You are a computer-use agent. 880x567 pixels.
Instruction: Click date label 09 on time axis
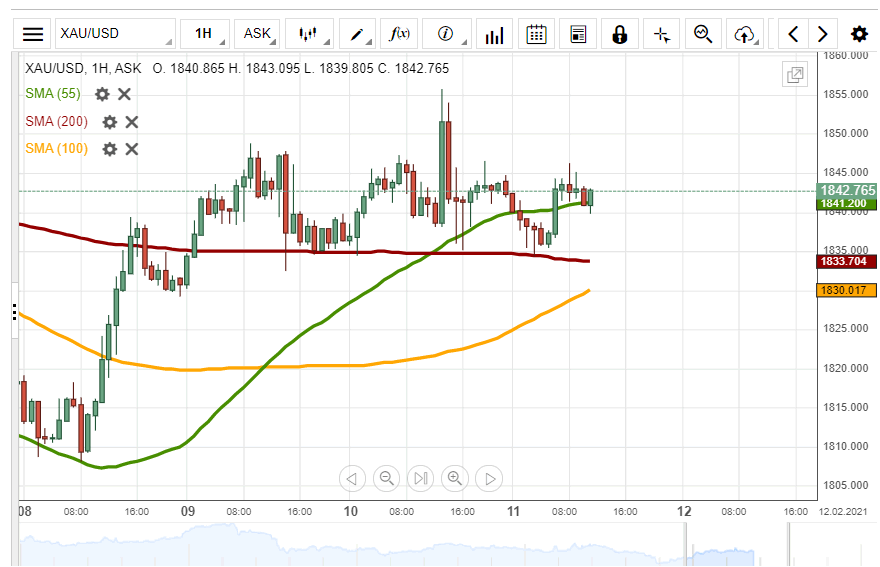click(x=188, y=511)
